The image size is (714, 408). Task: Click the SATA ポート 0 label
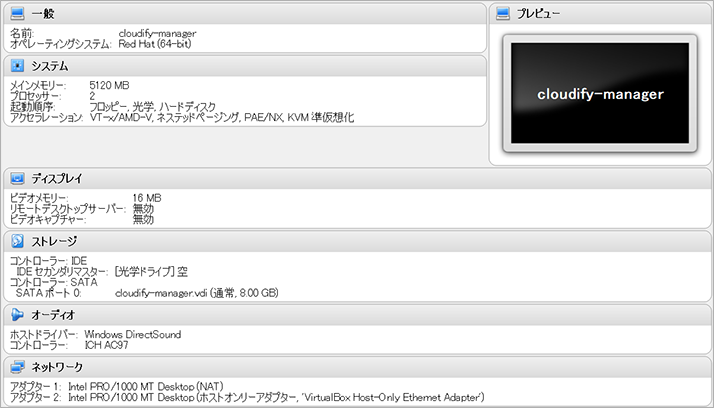pyautogui.click(x=49, y=293)
